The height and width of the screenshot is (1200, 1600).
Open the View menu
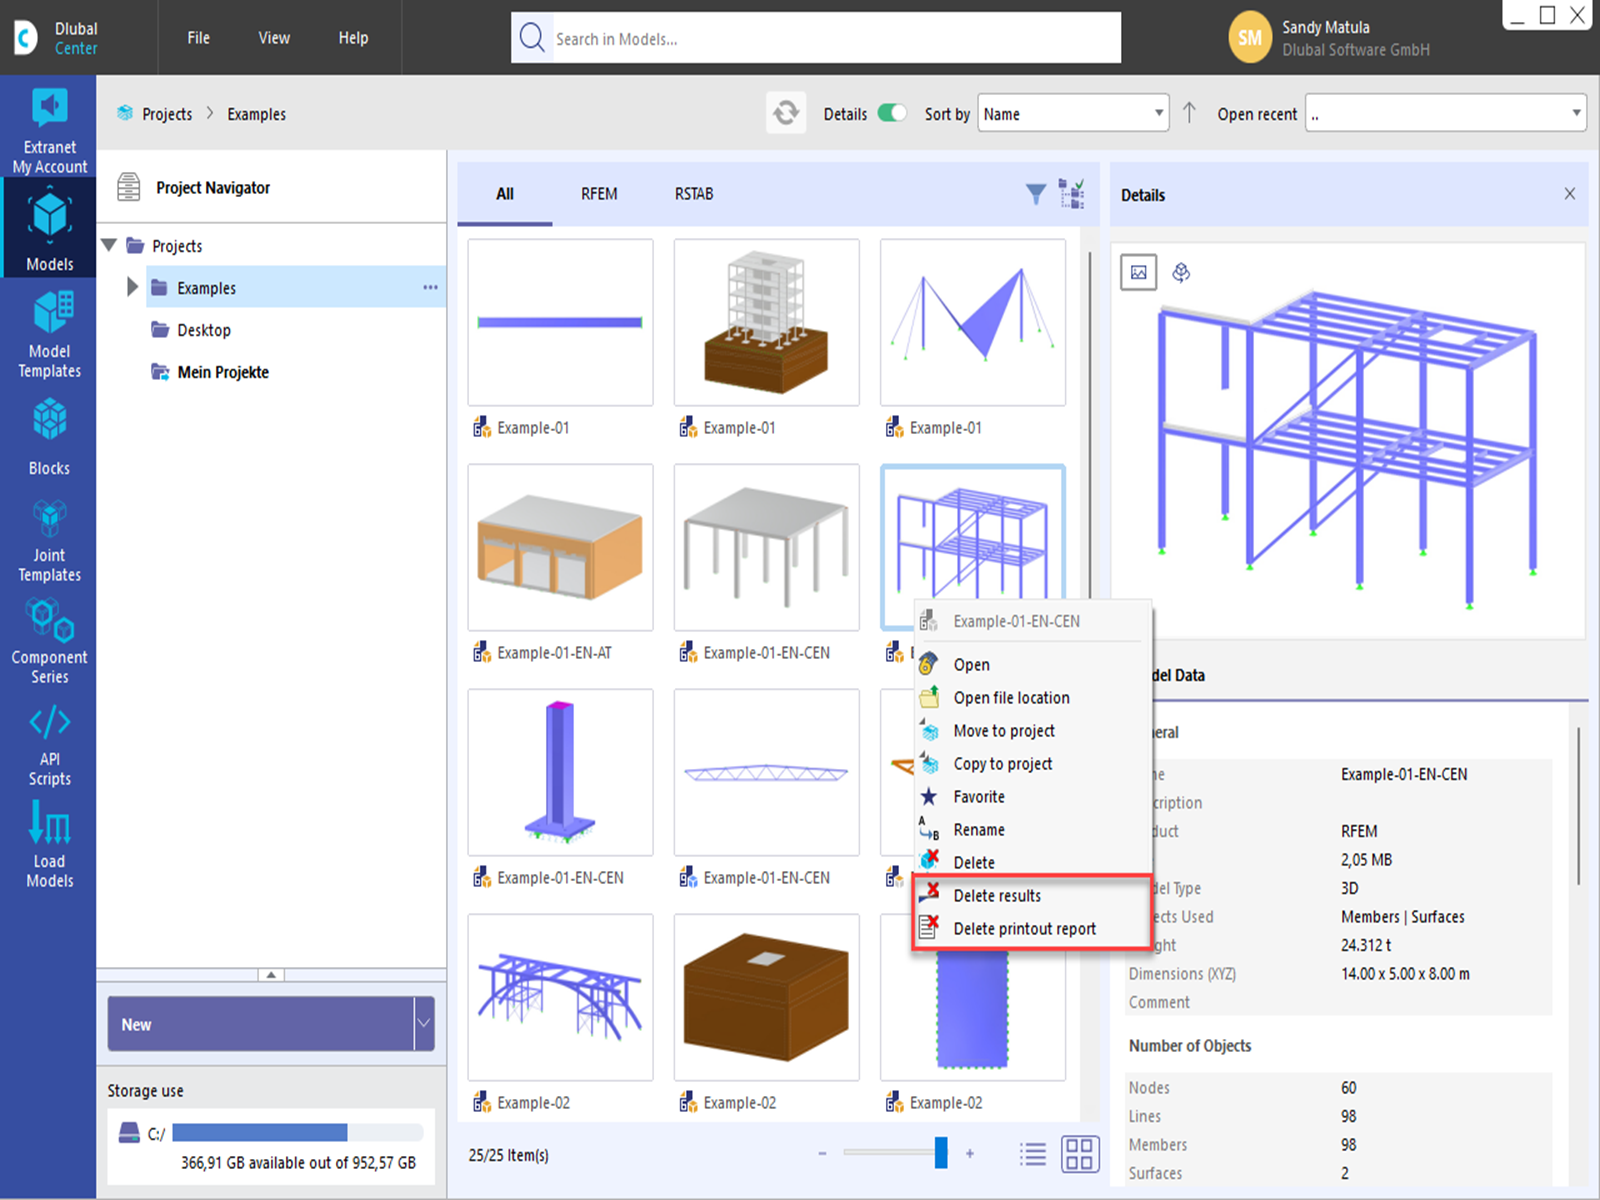(274, 38)
